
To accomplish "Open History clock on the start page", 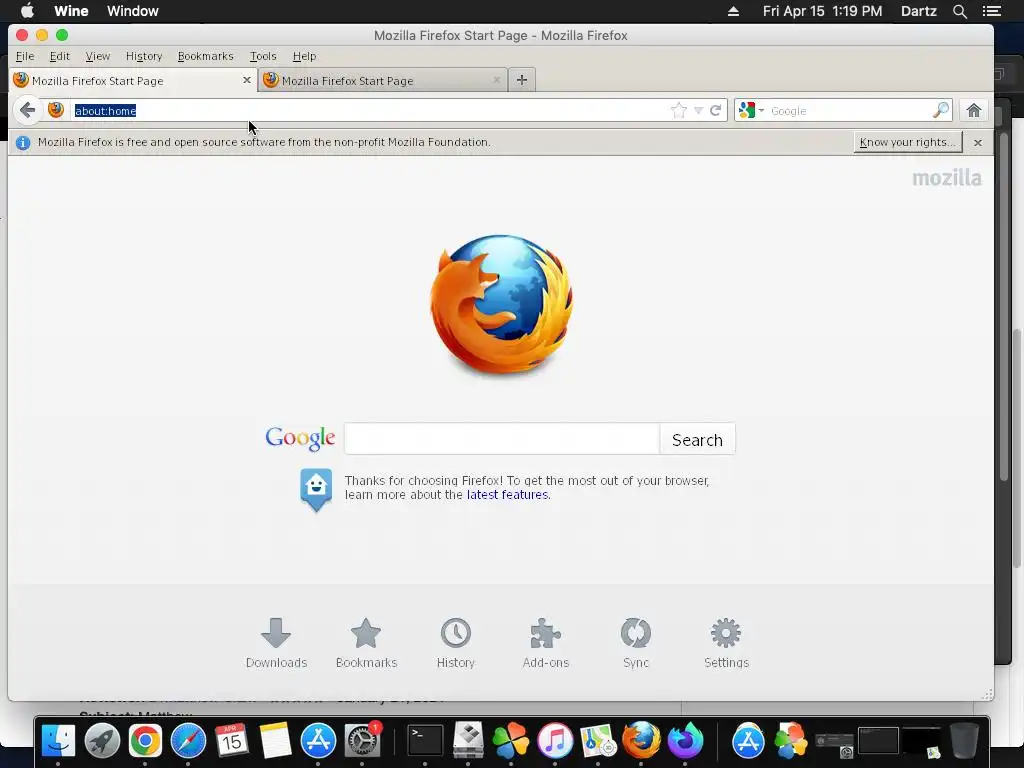I will (456, 643).
